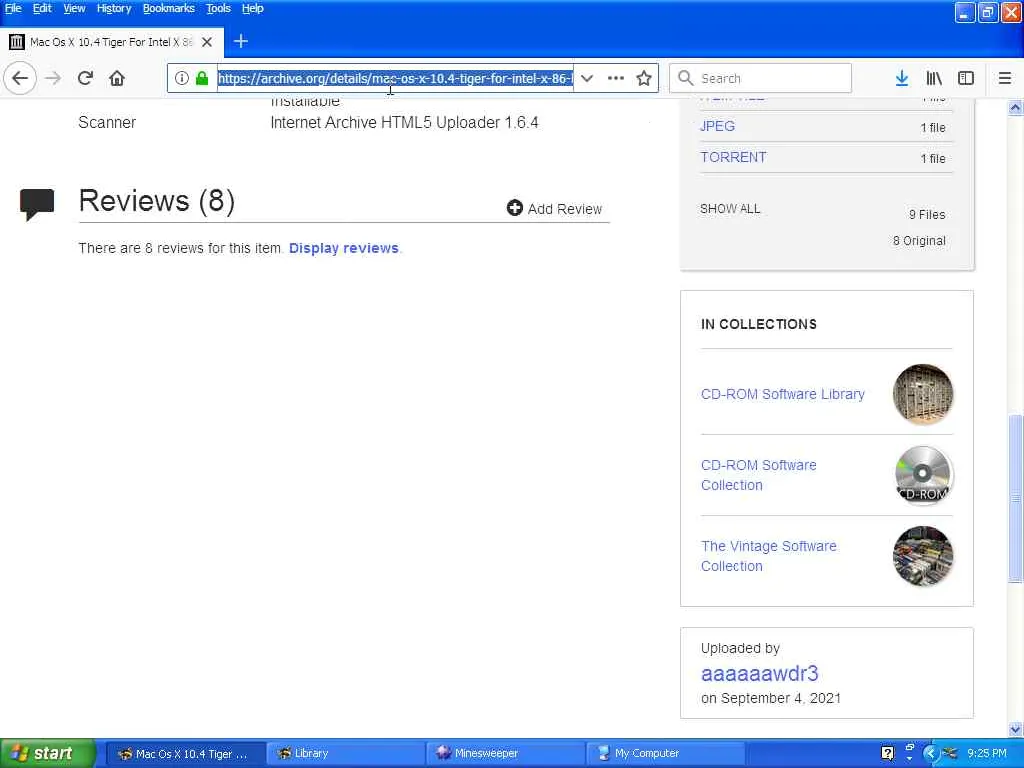The height and width of the screenshot is (768, 1024).
Task: Bookmark this page with the star
Action: tap(644, 78)
